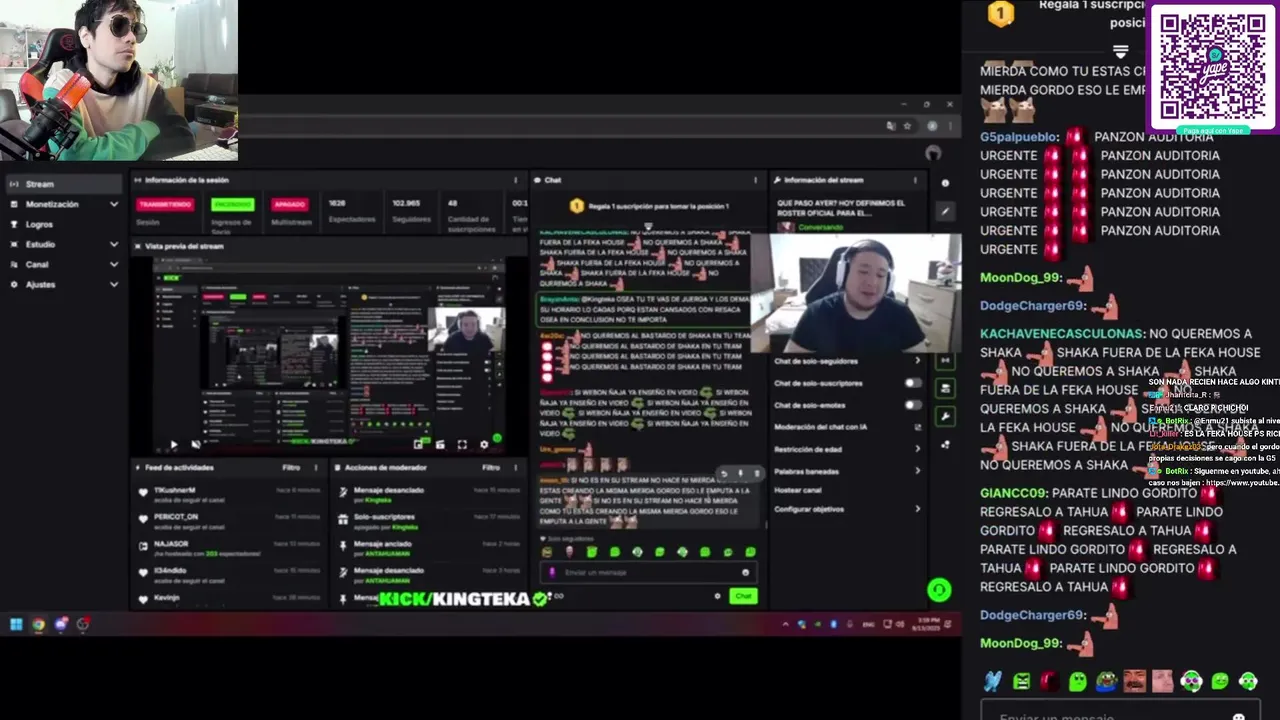Click the Estudio menu label
1280x720 pixels.
40,244
